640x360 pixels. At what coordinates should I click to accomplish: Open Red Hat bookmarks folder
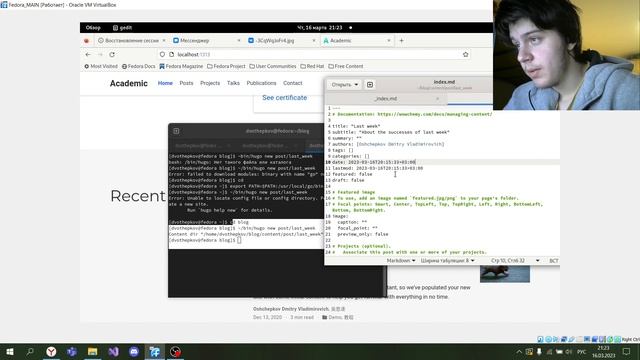[x=312, y=66]
